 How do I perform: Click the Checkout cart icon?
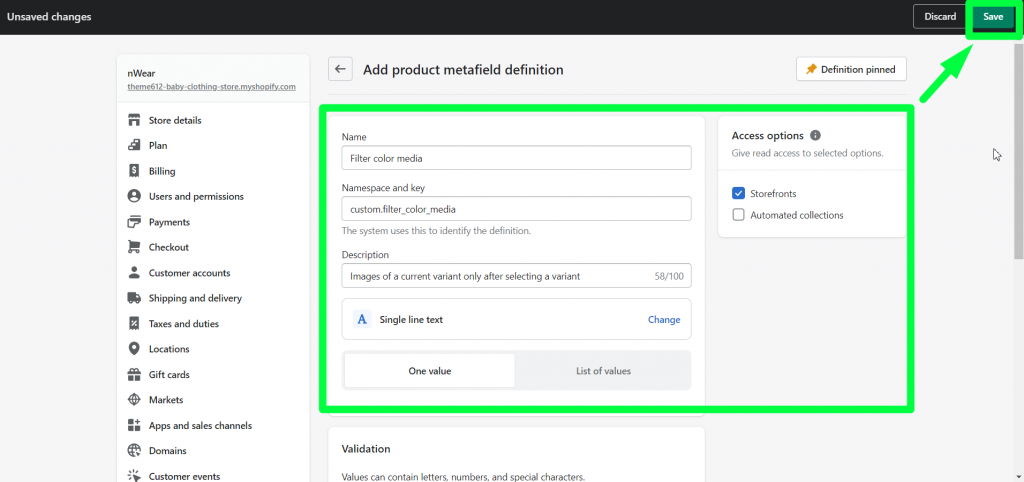point(135,248)
